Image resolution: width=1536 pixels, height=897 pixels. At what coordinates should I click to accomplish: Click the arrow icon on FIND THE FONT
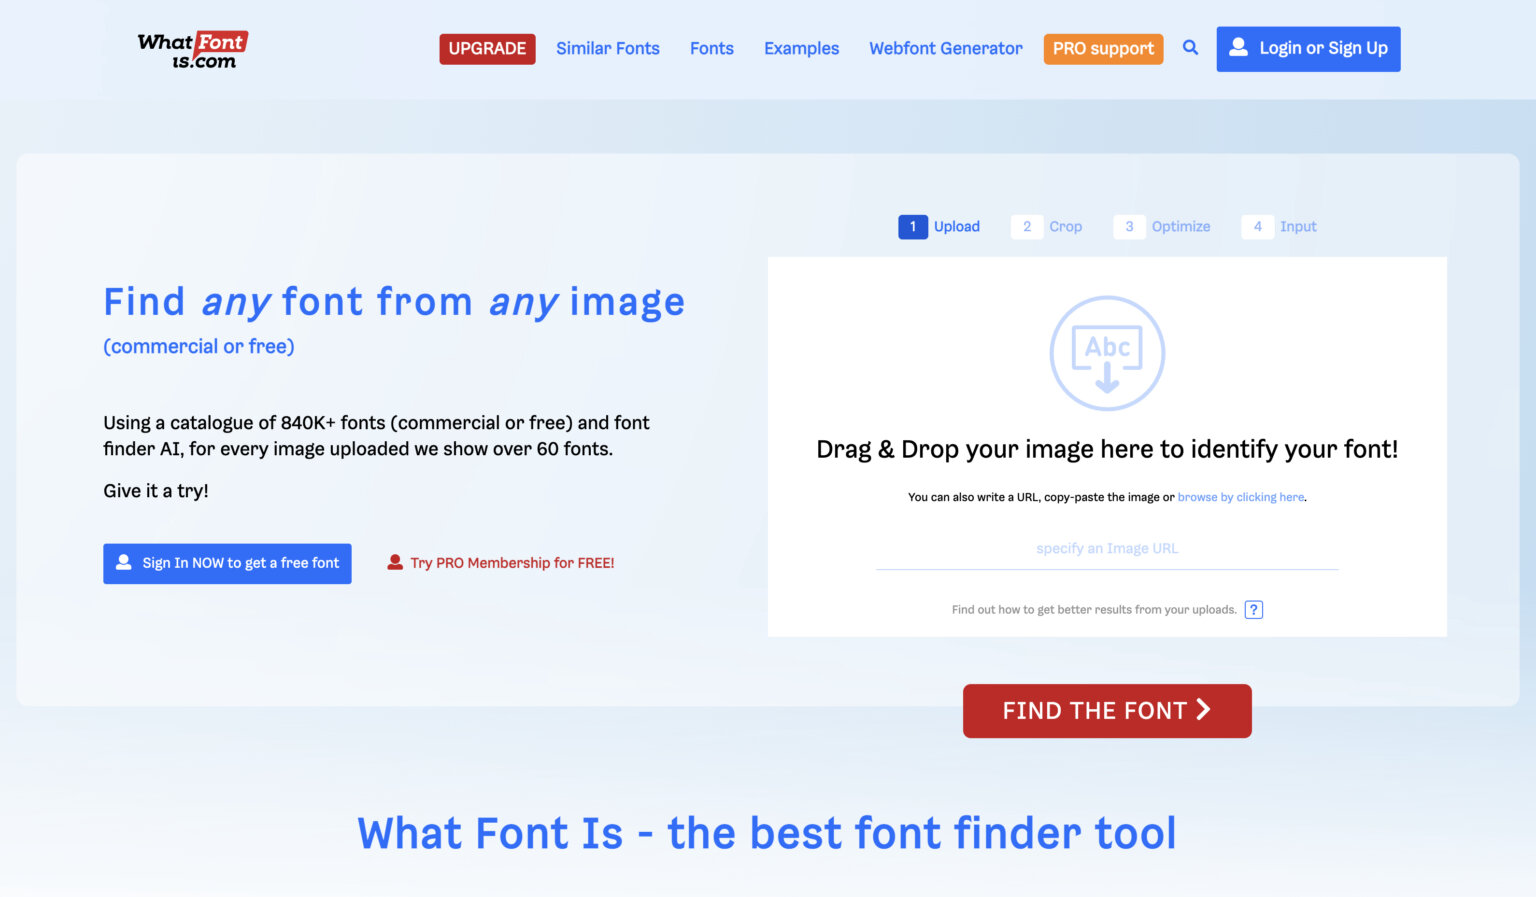coord(1201,710)
